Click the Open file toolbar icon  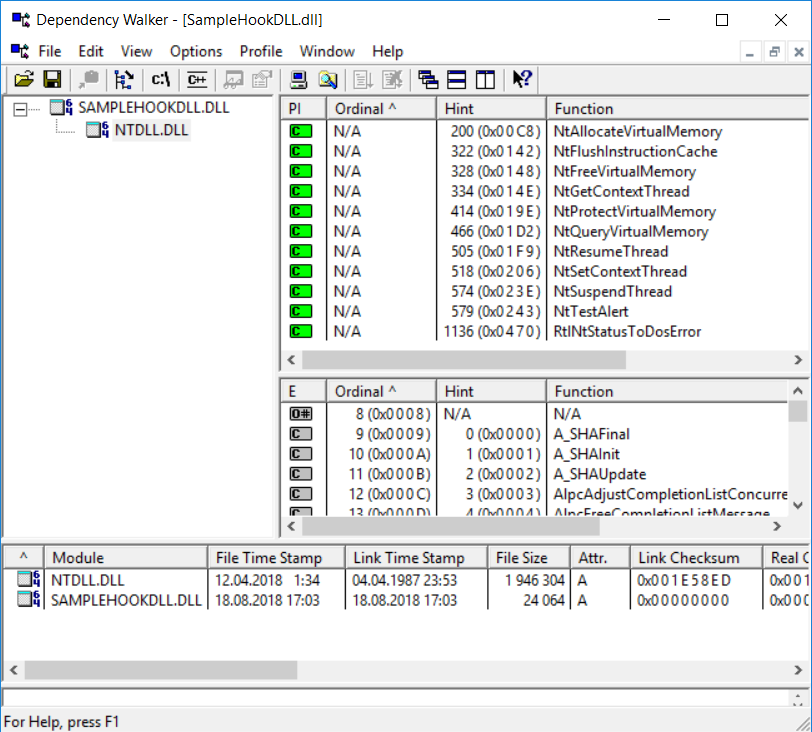pyautogui.click(x=24, y=79)
